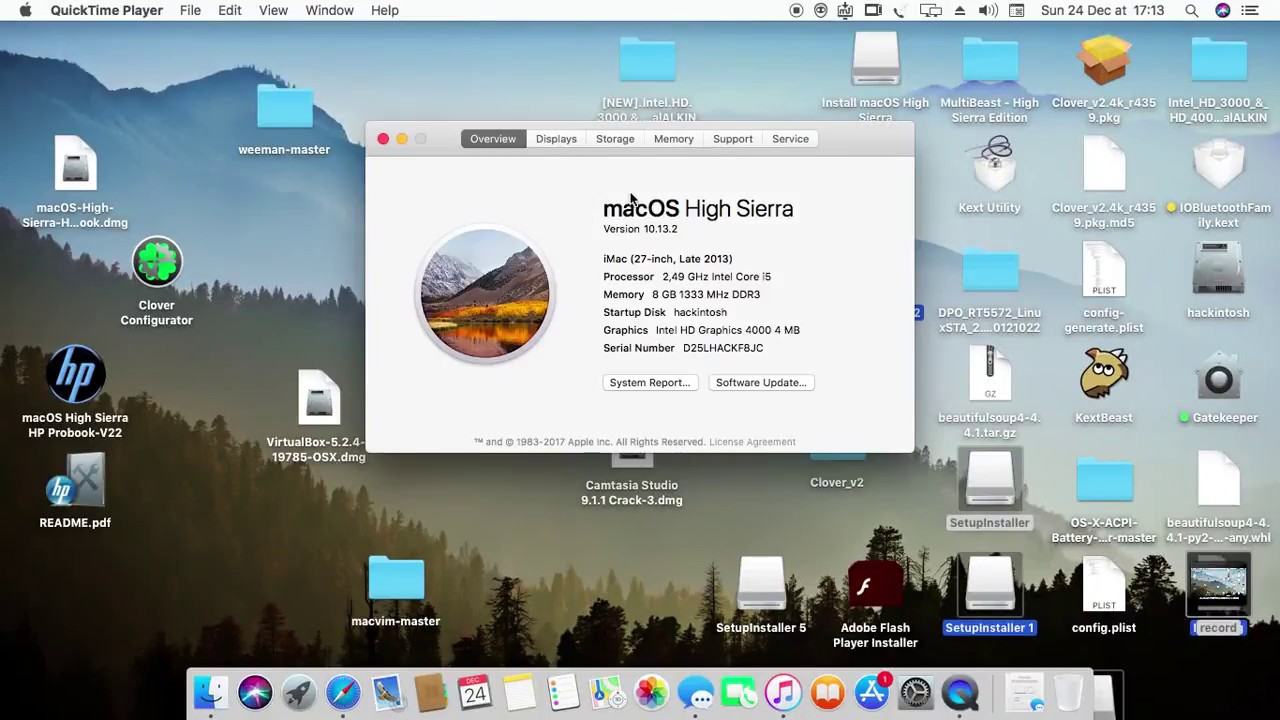The height and width of the screenshot is (720, 1280).
Task: Open System Preferences gear in Dock
Action: coord(915,692)
